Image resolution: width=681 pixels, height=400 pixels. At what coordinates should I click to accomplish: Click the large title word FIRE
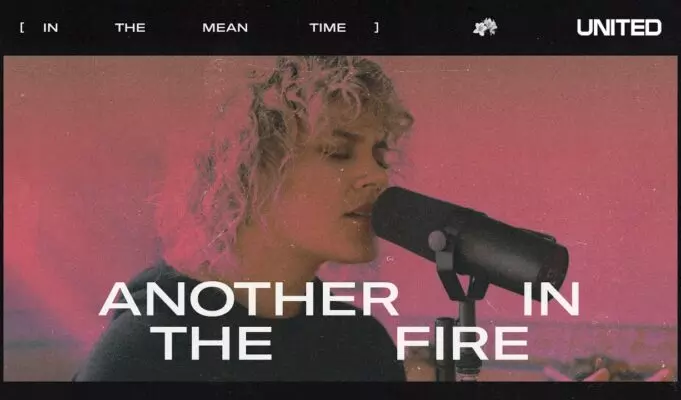(x=462, y=343)
